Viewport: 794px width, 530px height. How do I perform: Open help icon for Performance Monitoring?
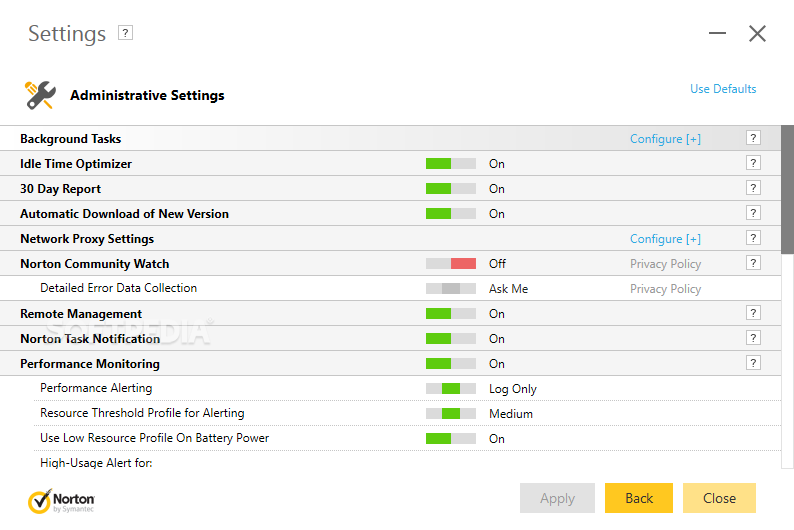(x=753, y=363)
